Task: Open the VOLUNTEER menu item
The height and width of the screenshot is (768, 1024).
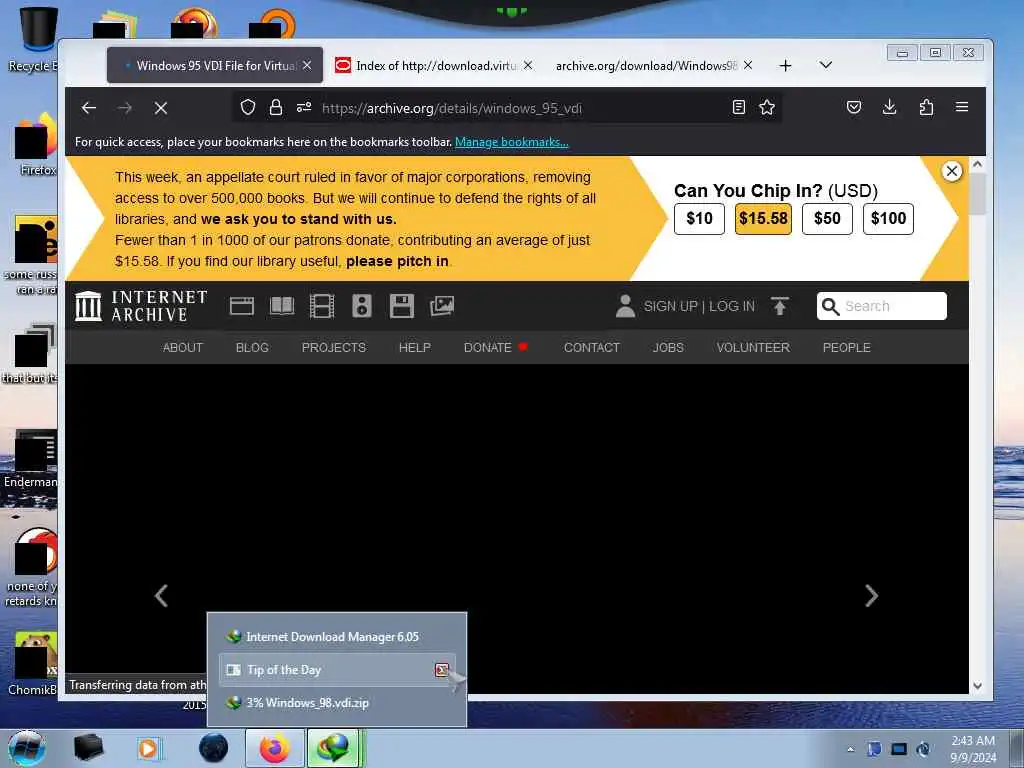Action: [753, 347]
